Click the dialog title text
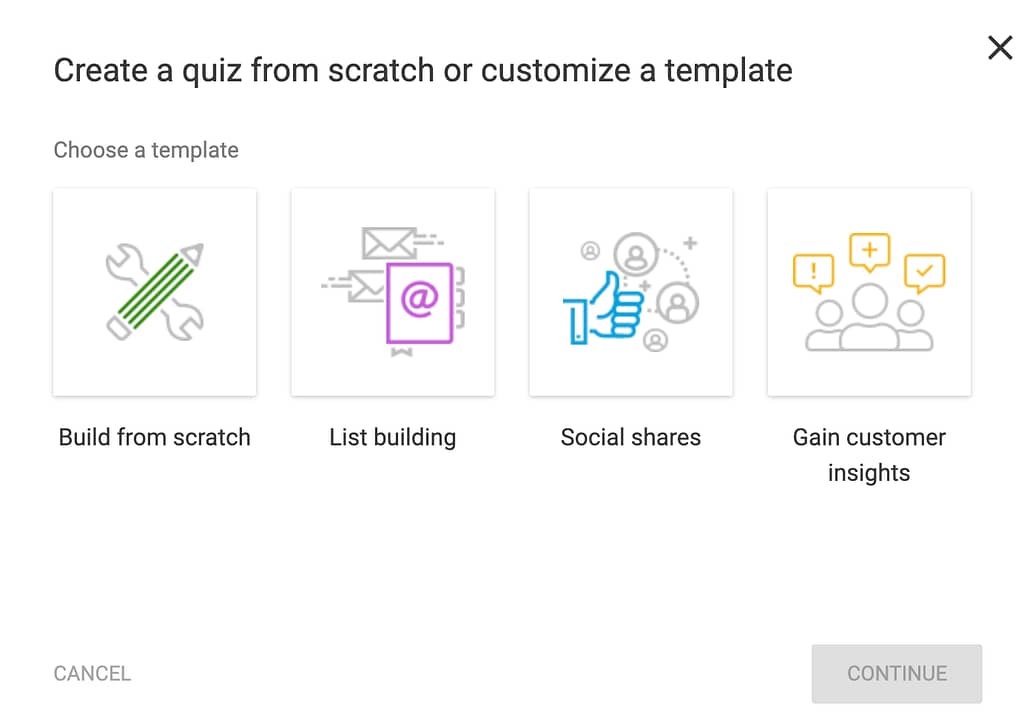The image size is (1024, 725). point(423,71)
